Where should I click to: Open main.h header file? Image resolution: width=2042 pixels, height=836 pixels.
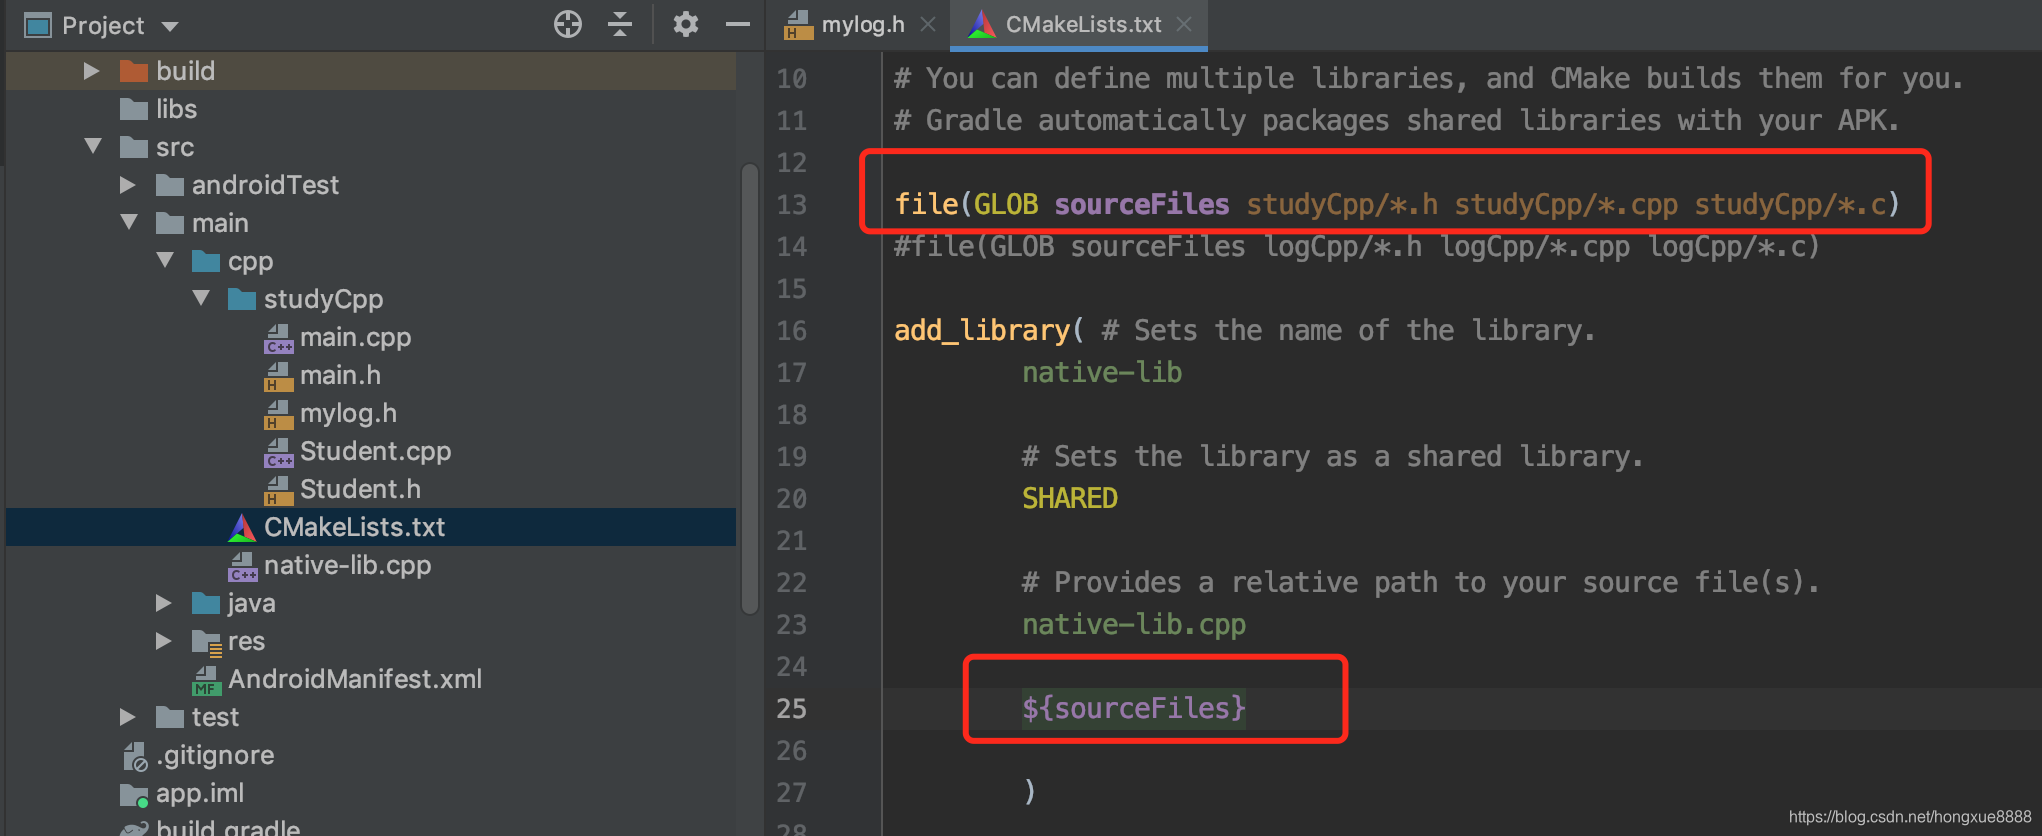(x=371, y=375)
